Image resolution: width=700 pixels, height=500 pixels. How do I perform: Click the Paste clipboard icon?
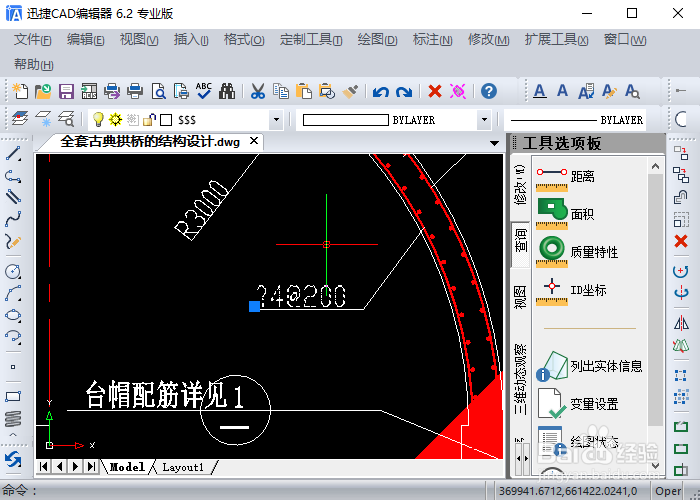tap(304, 92)
